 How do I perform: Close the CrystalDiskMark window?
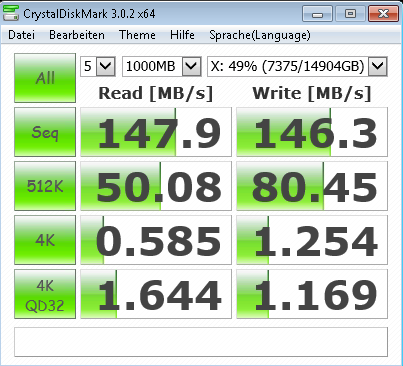pos(383,14)
